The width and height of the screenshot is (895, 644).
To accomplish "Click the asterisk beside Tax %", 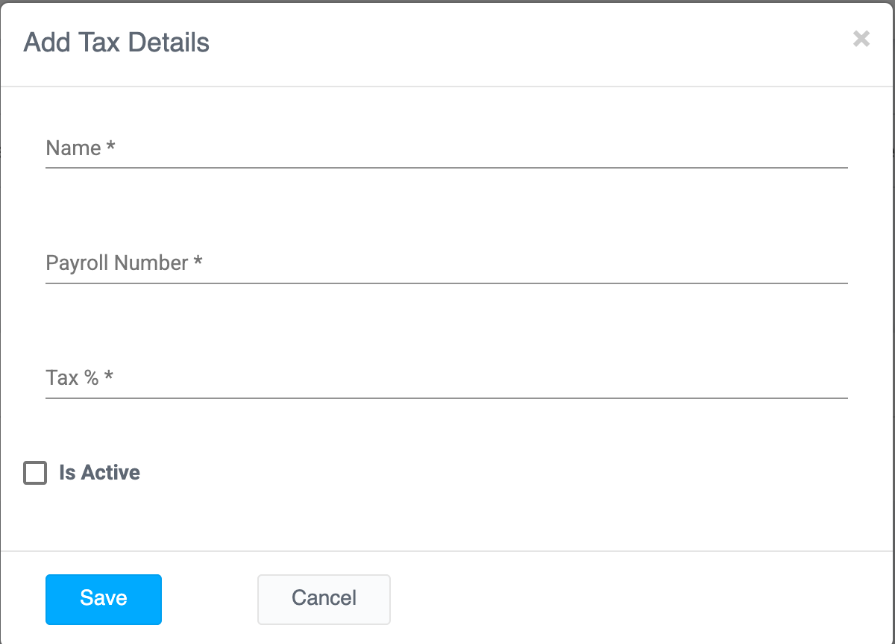I will click(109, 377).
